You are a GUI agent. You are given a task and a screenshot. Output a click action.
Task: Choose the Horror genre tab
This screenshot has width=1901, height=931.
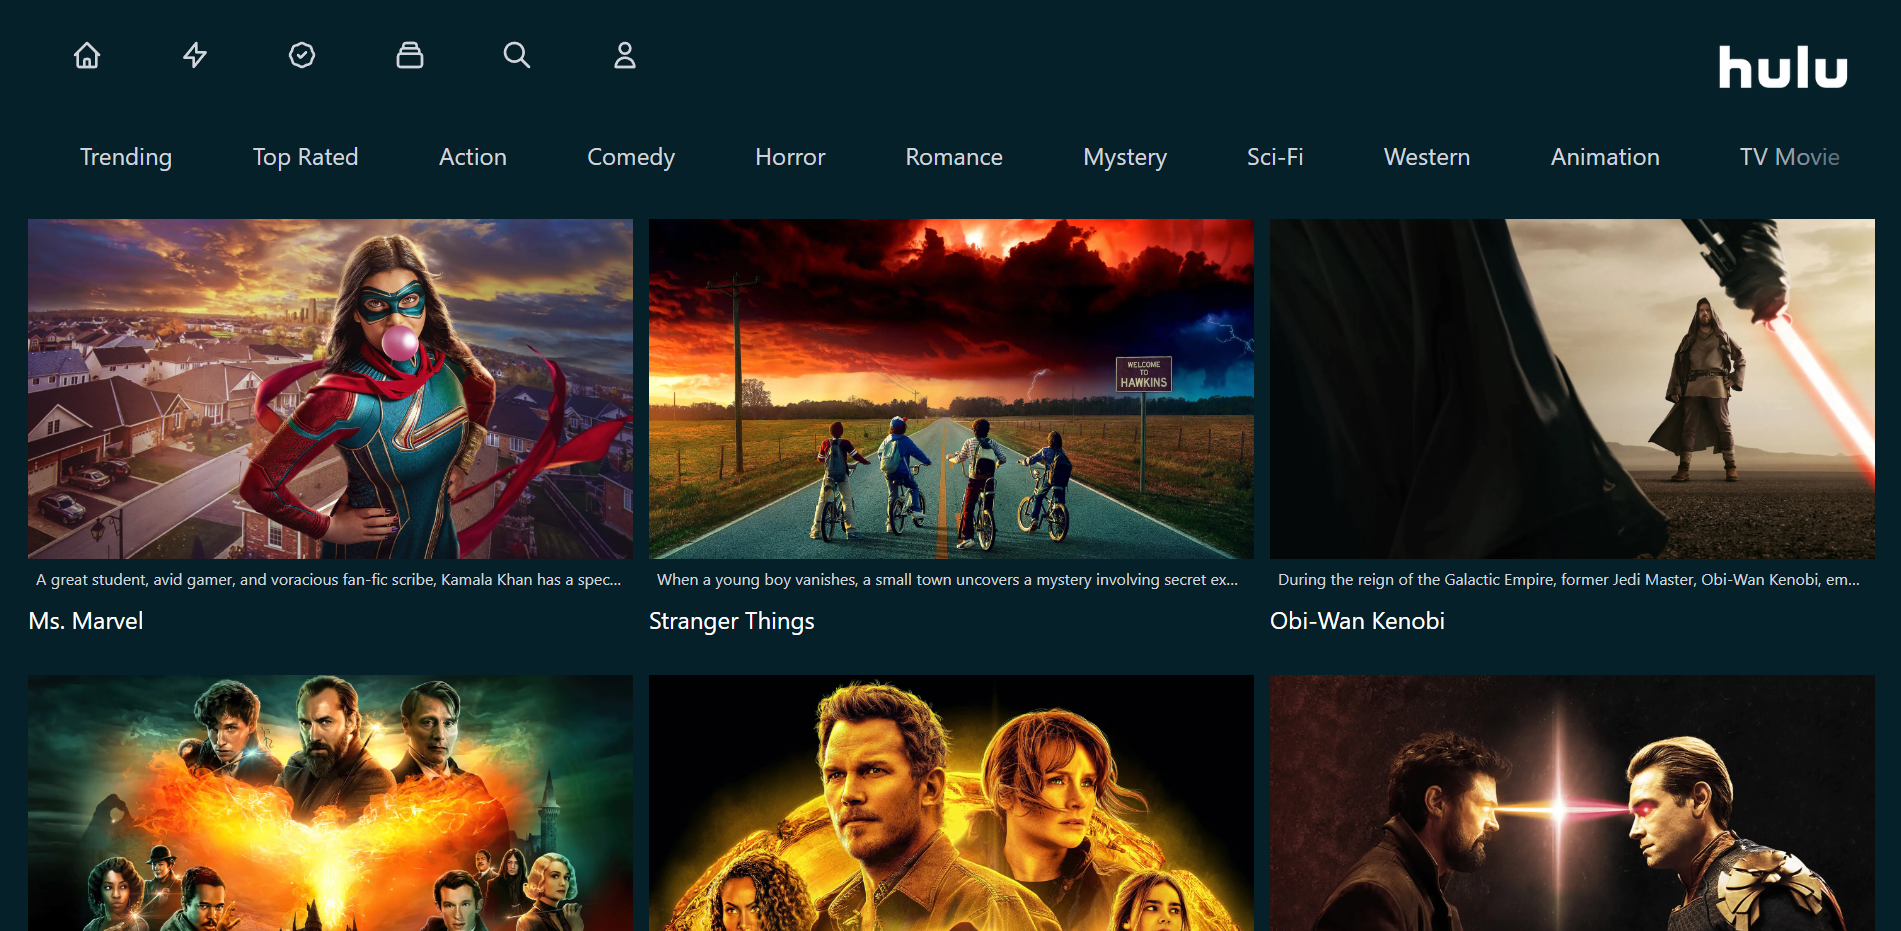(x=790, y=157)
